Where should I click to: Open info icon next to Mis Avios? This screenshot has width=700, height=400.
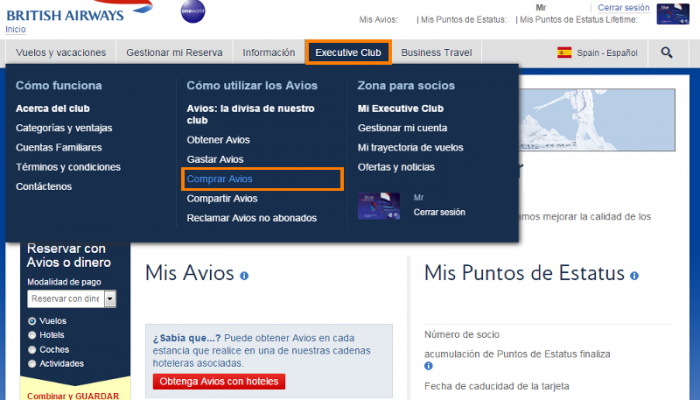pyautogui.click(x=244, y=276)
